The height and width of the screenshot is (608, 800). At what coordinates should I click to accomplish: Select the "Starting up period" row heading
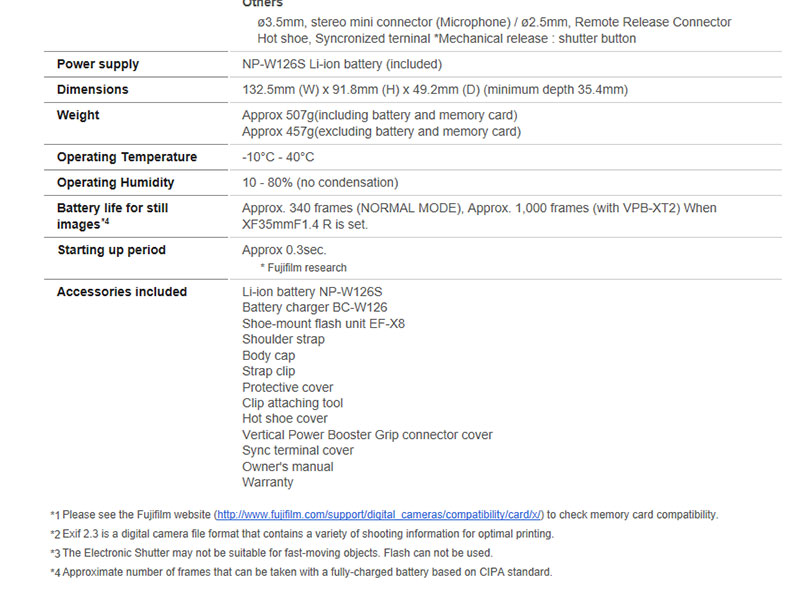[111, 250]
